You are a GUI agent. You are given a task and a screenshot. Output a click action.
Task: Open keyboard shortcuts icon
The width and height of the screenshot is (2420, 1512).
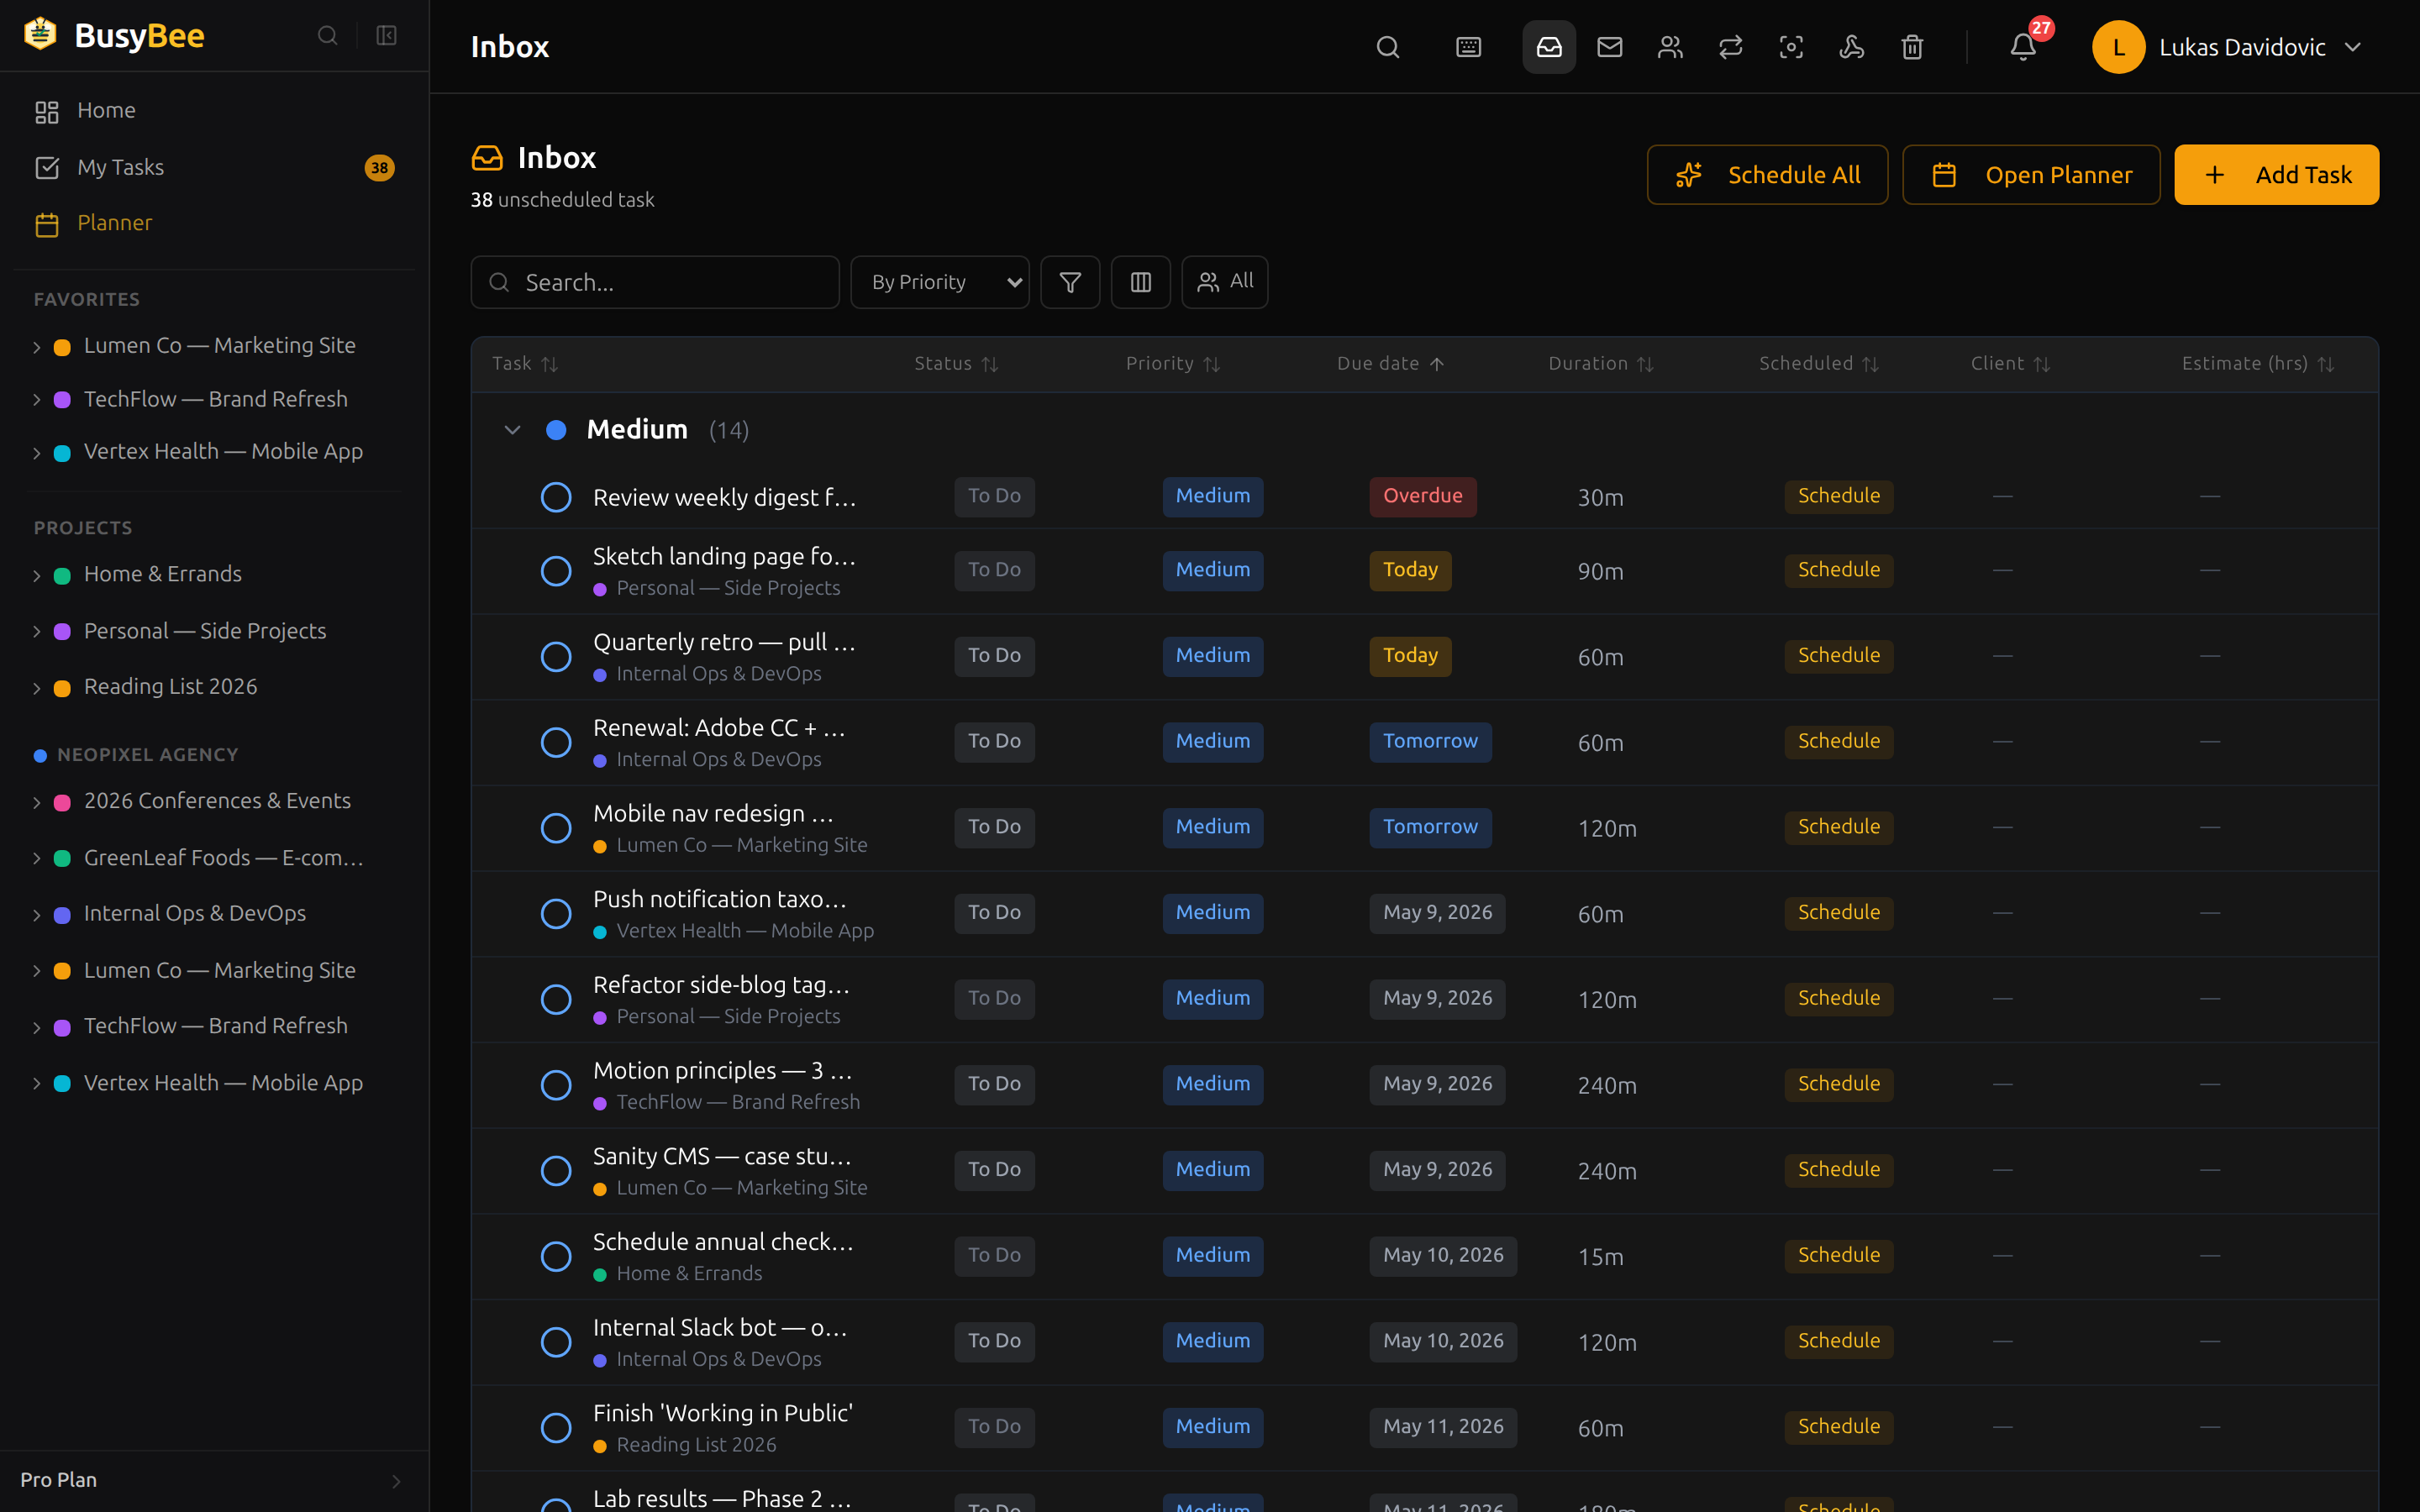click(x=1468, y=47)
